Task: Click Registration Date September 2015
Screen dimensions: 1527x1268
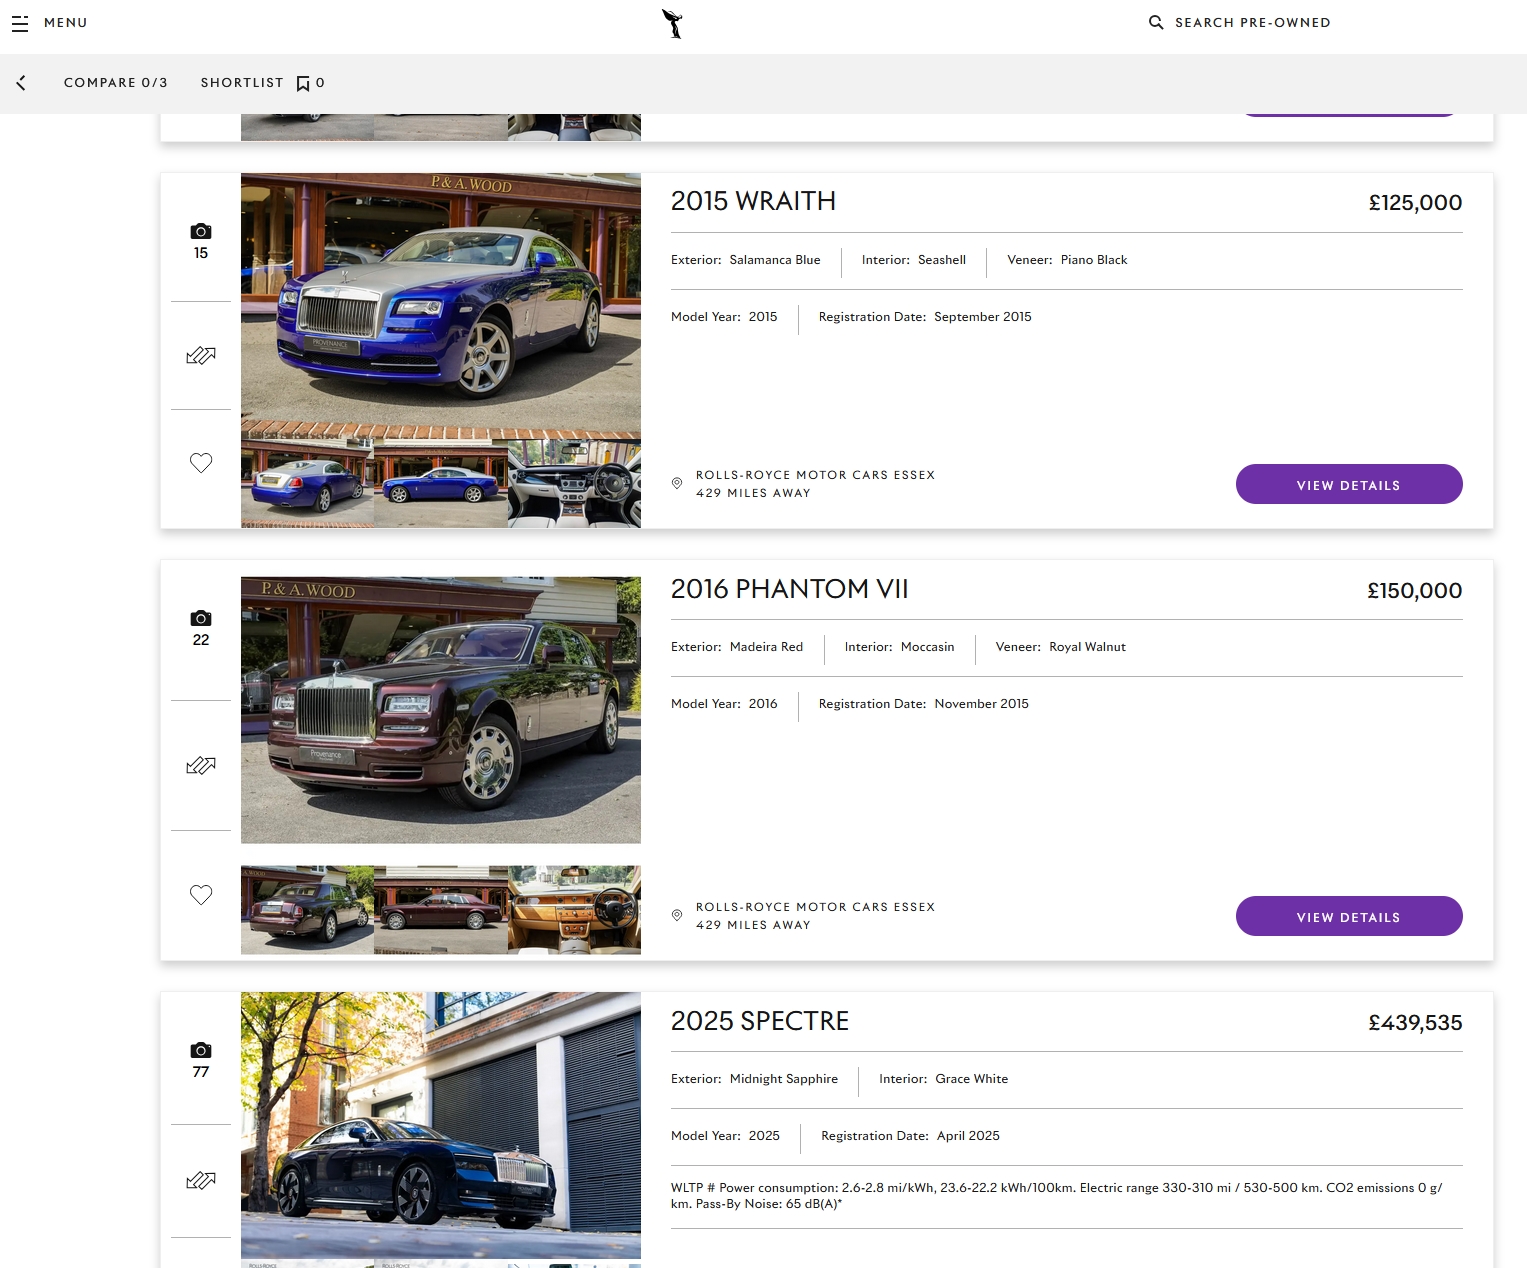Action: pyautogui.click(x=925, y=317)
